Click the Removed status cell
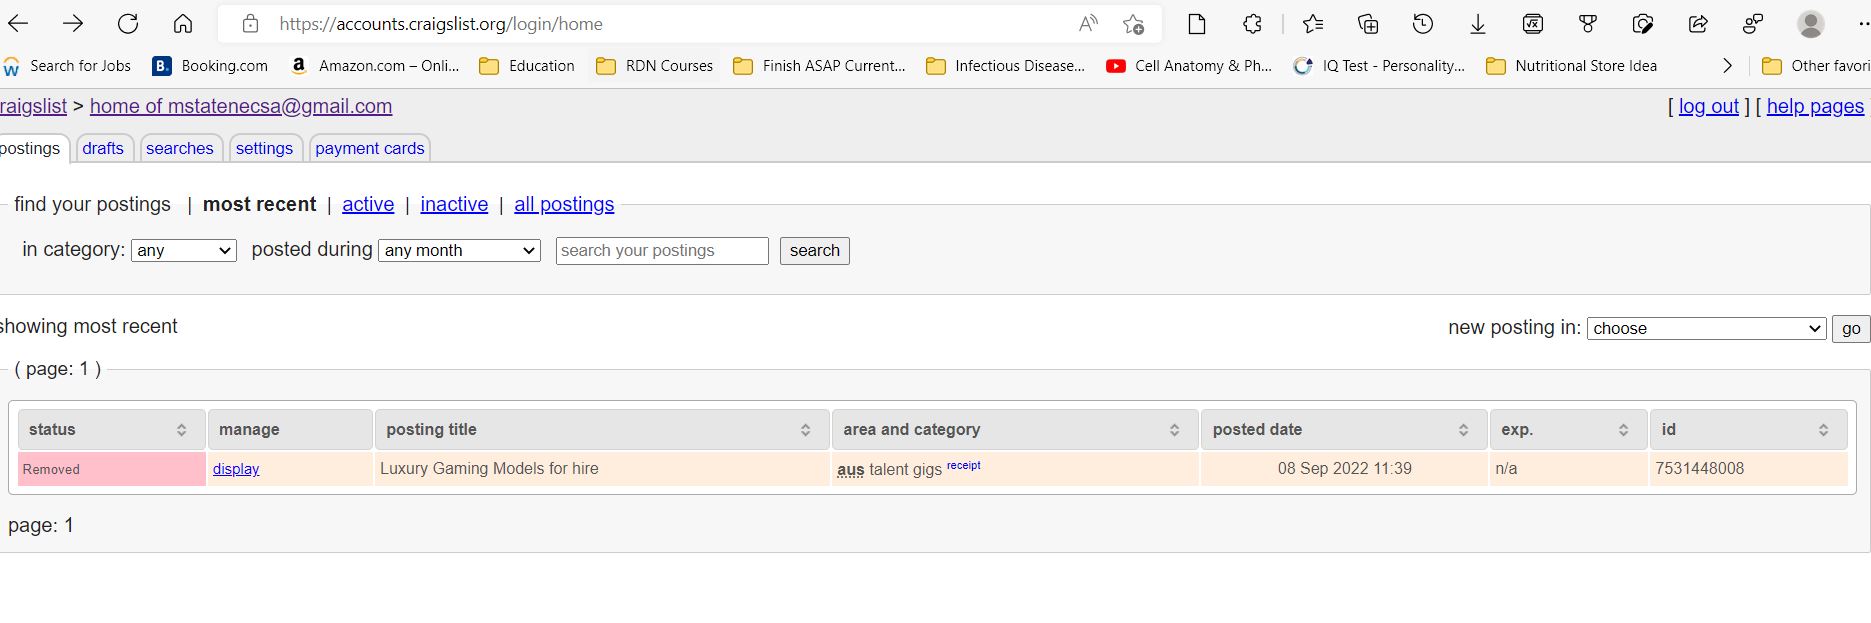The height and width of the screenshot is (623, 1871). [x=112, y=469]
